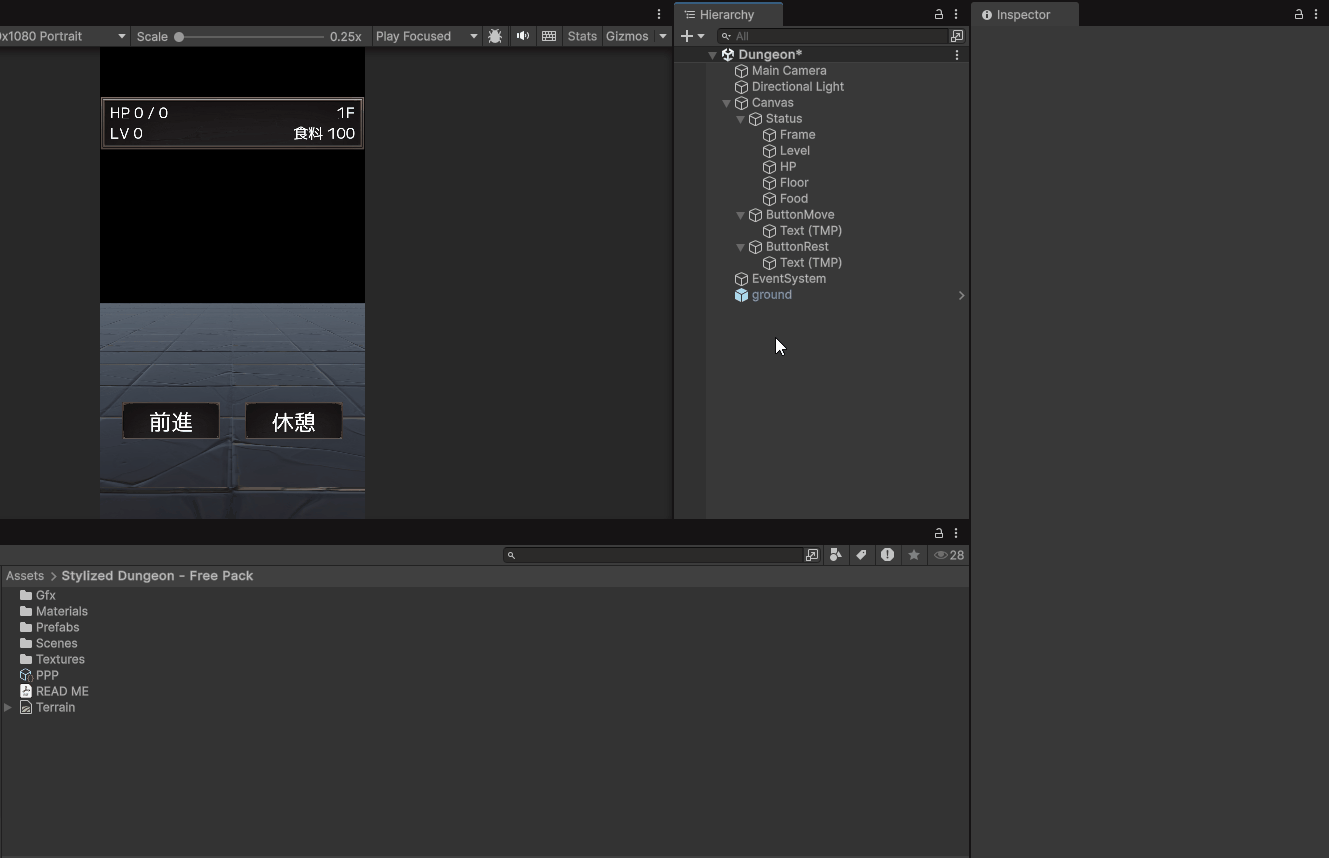Collapse the ButtonMove object
Screen dimensions: 1329x858
tap(741, 215)
